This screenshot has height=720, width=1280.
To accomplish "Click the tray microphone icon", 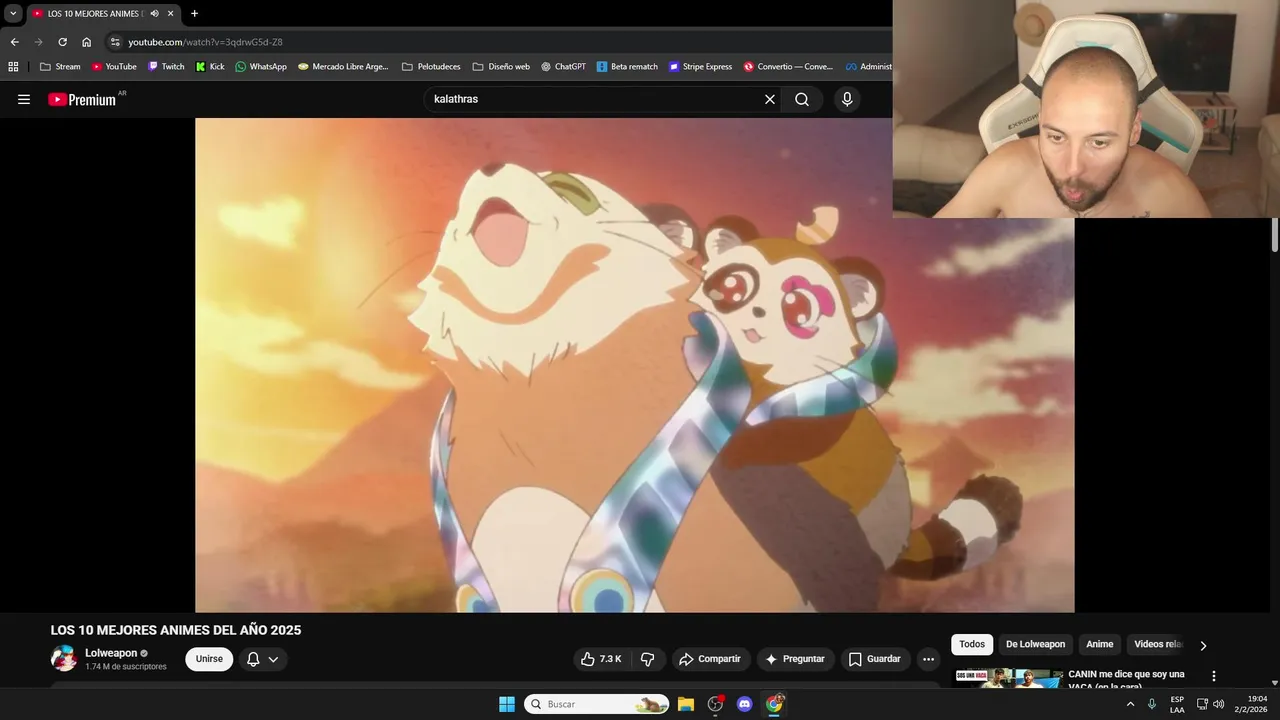I will (x=1152, y=704).
